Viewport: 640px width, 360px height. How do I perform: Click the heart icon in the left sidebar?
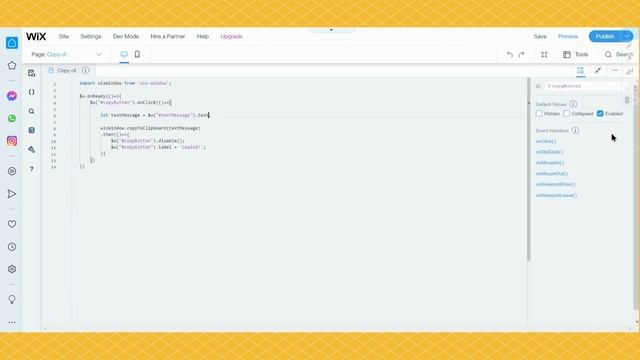pos(12,224)
